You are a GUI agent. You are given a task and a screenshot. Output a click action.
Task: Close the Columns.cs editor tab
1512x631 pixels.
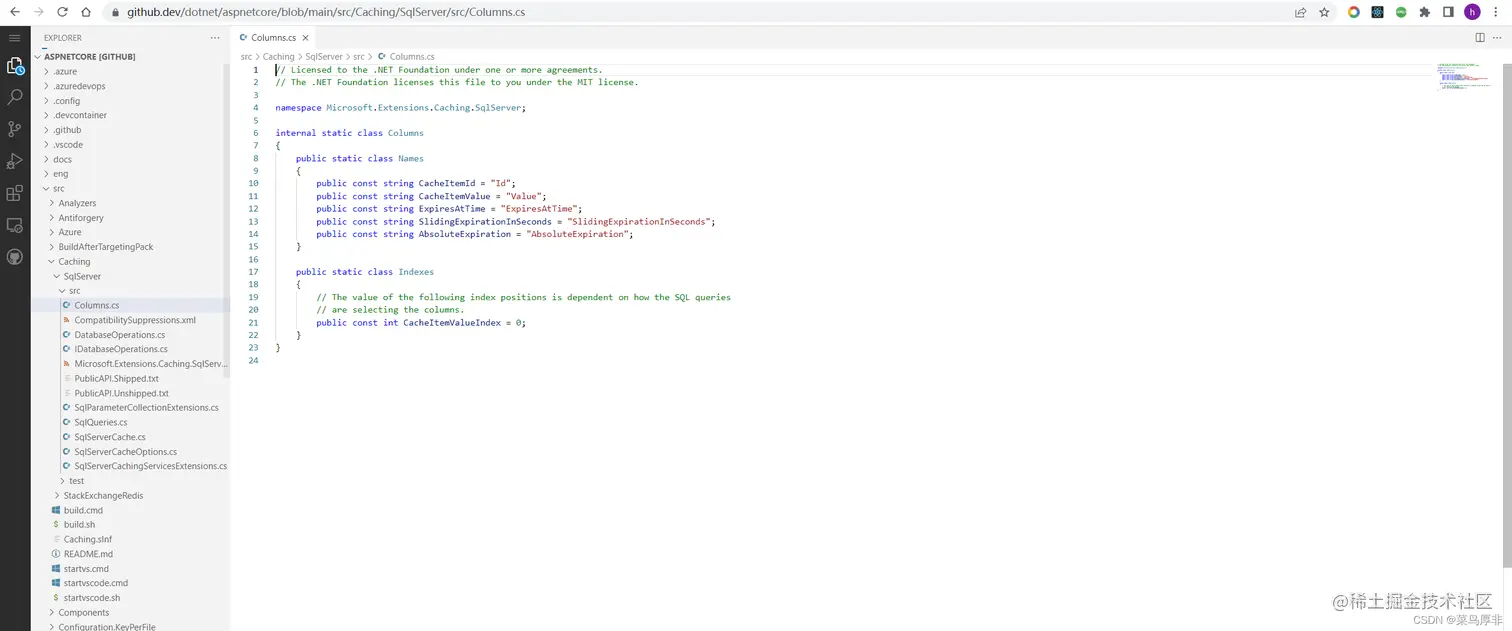coord(305,38)
